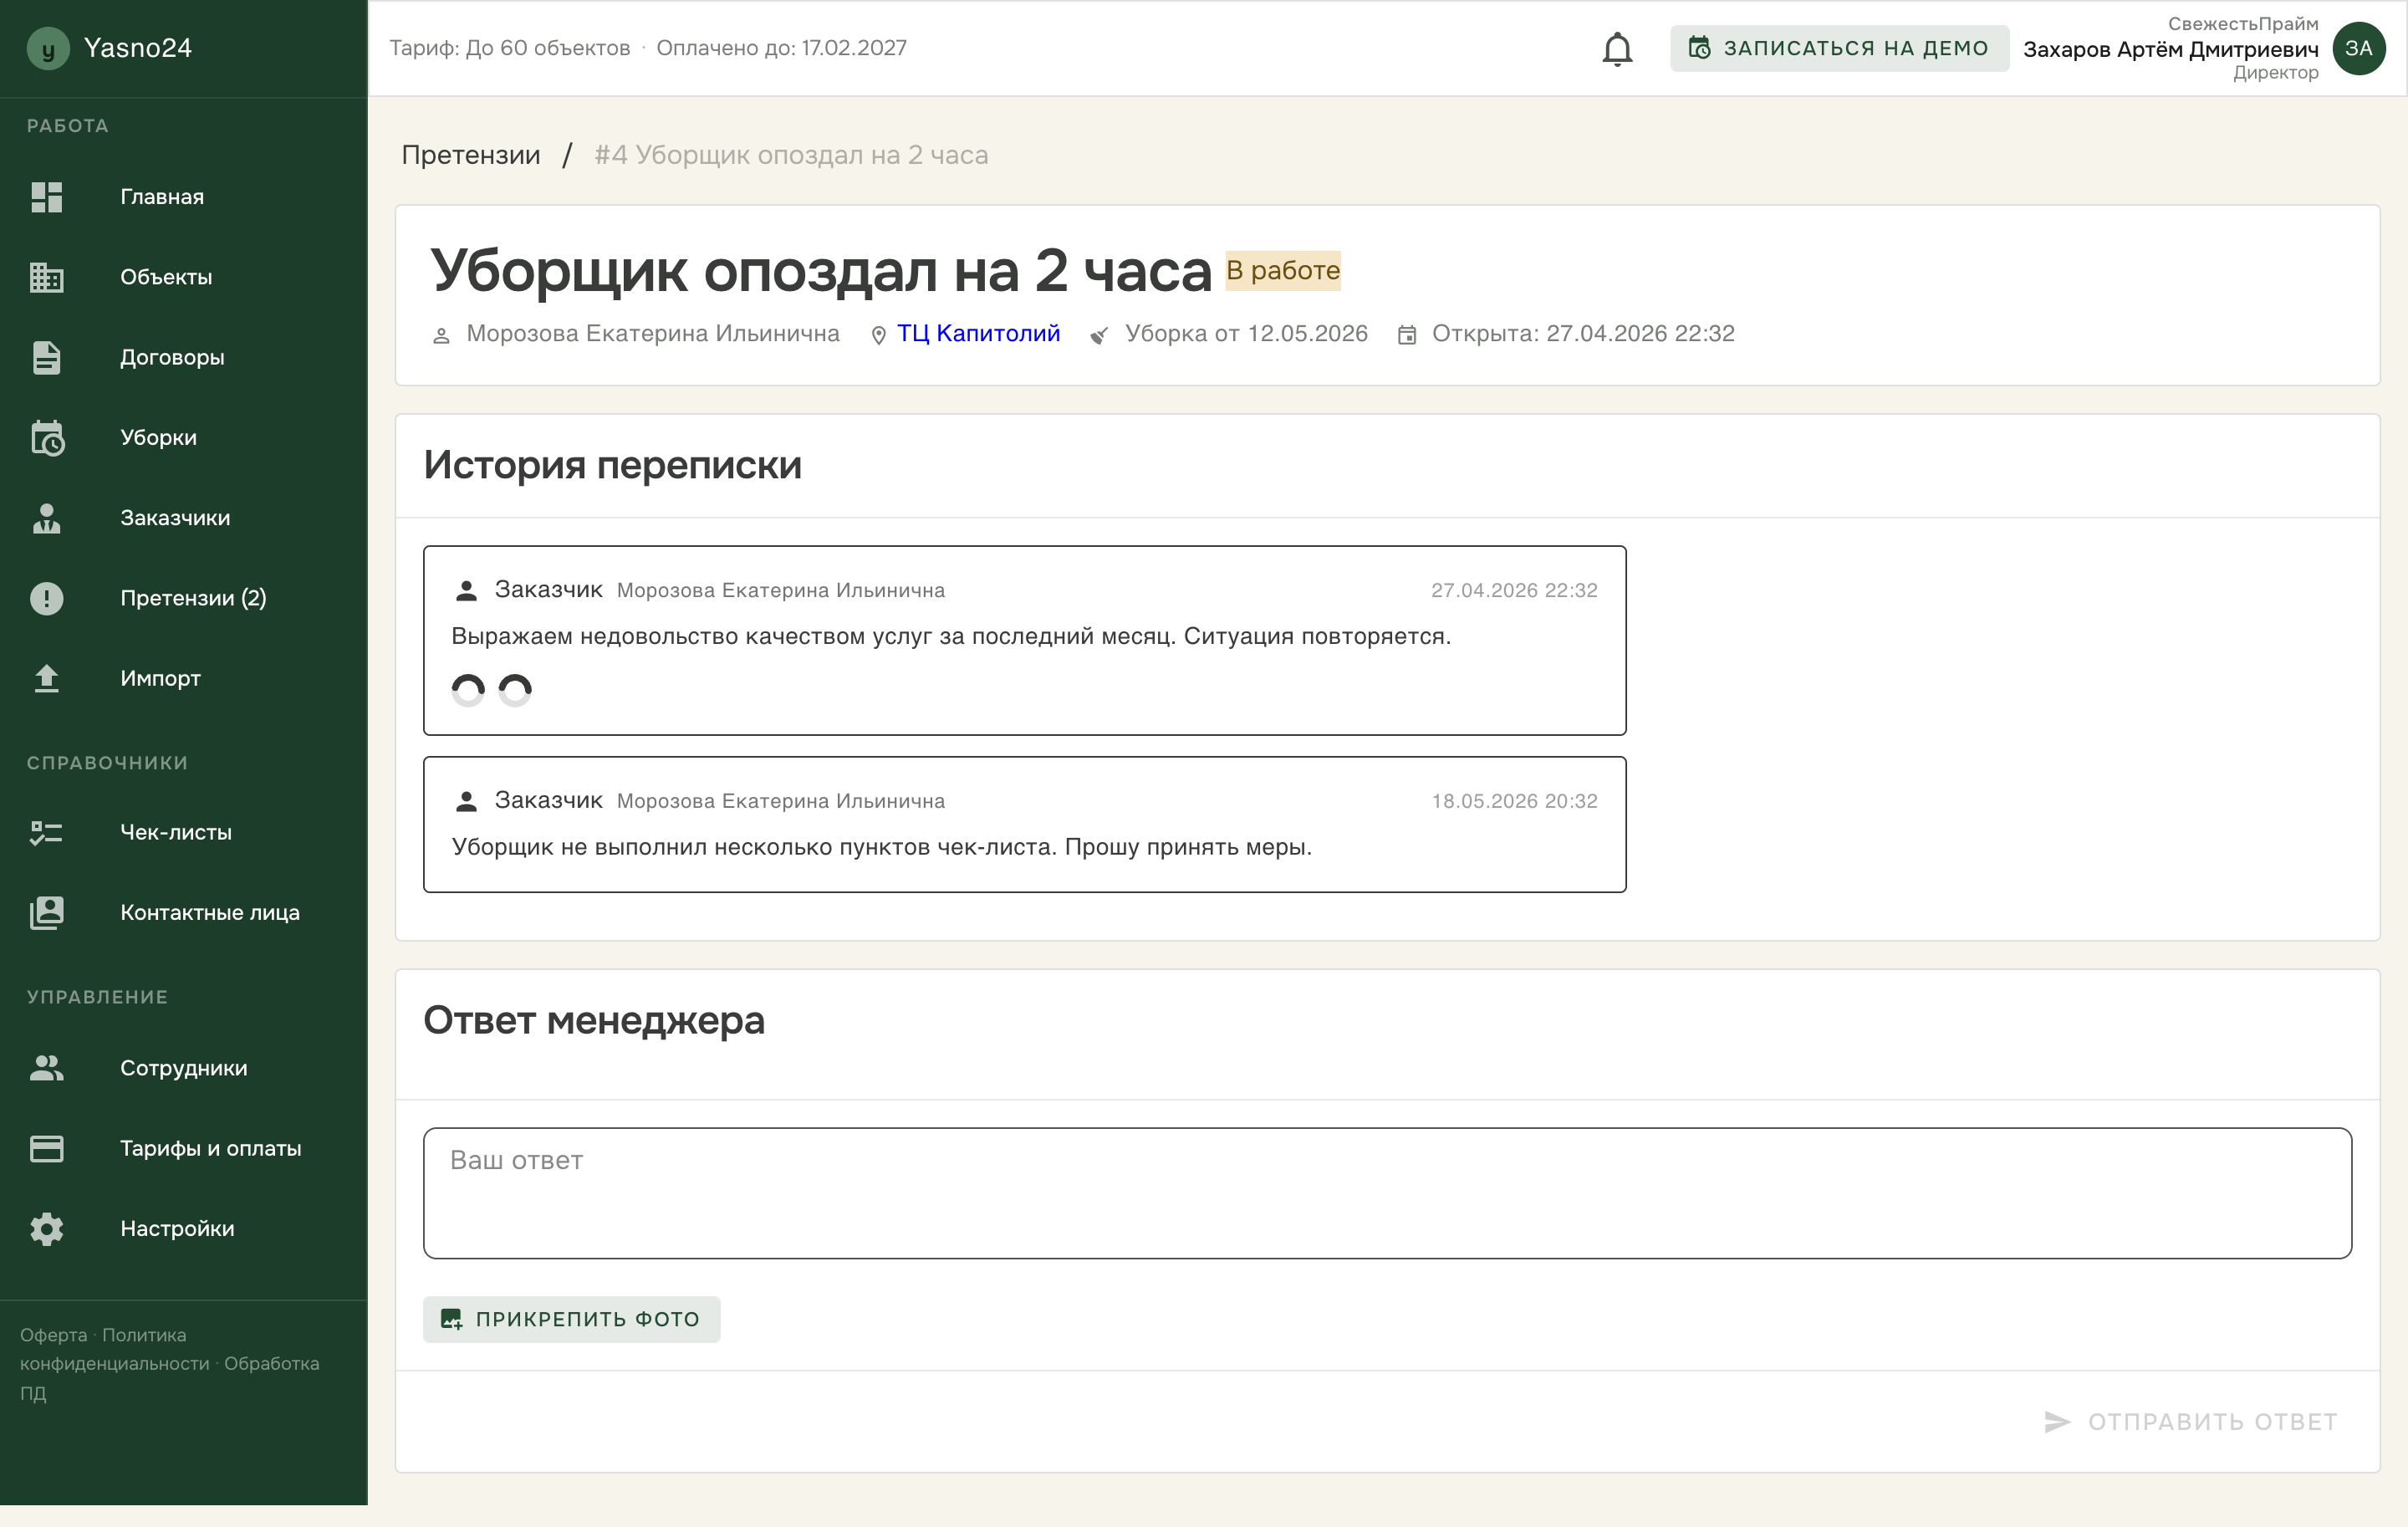Click the Уборки calendar-clock icon
2408x1527 pixels.
[47, 437]
